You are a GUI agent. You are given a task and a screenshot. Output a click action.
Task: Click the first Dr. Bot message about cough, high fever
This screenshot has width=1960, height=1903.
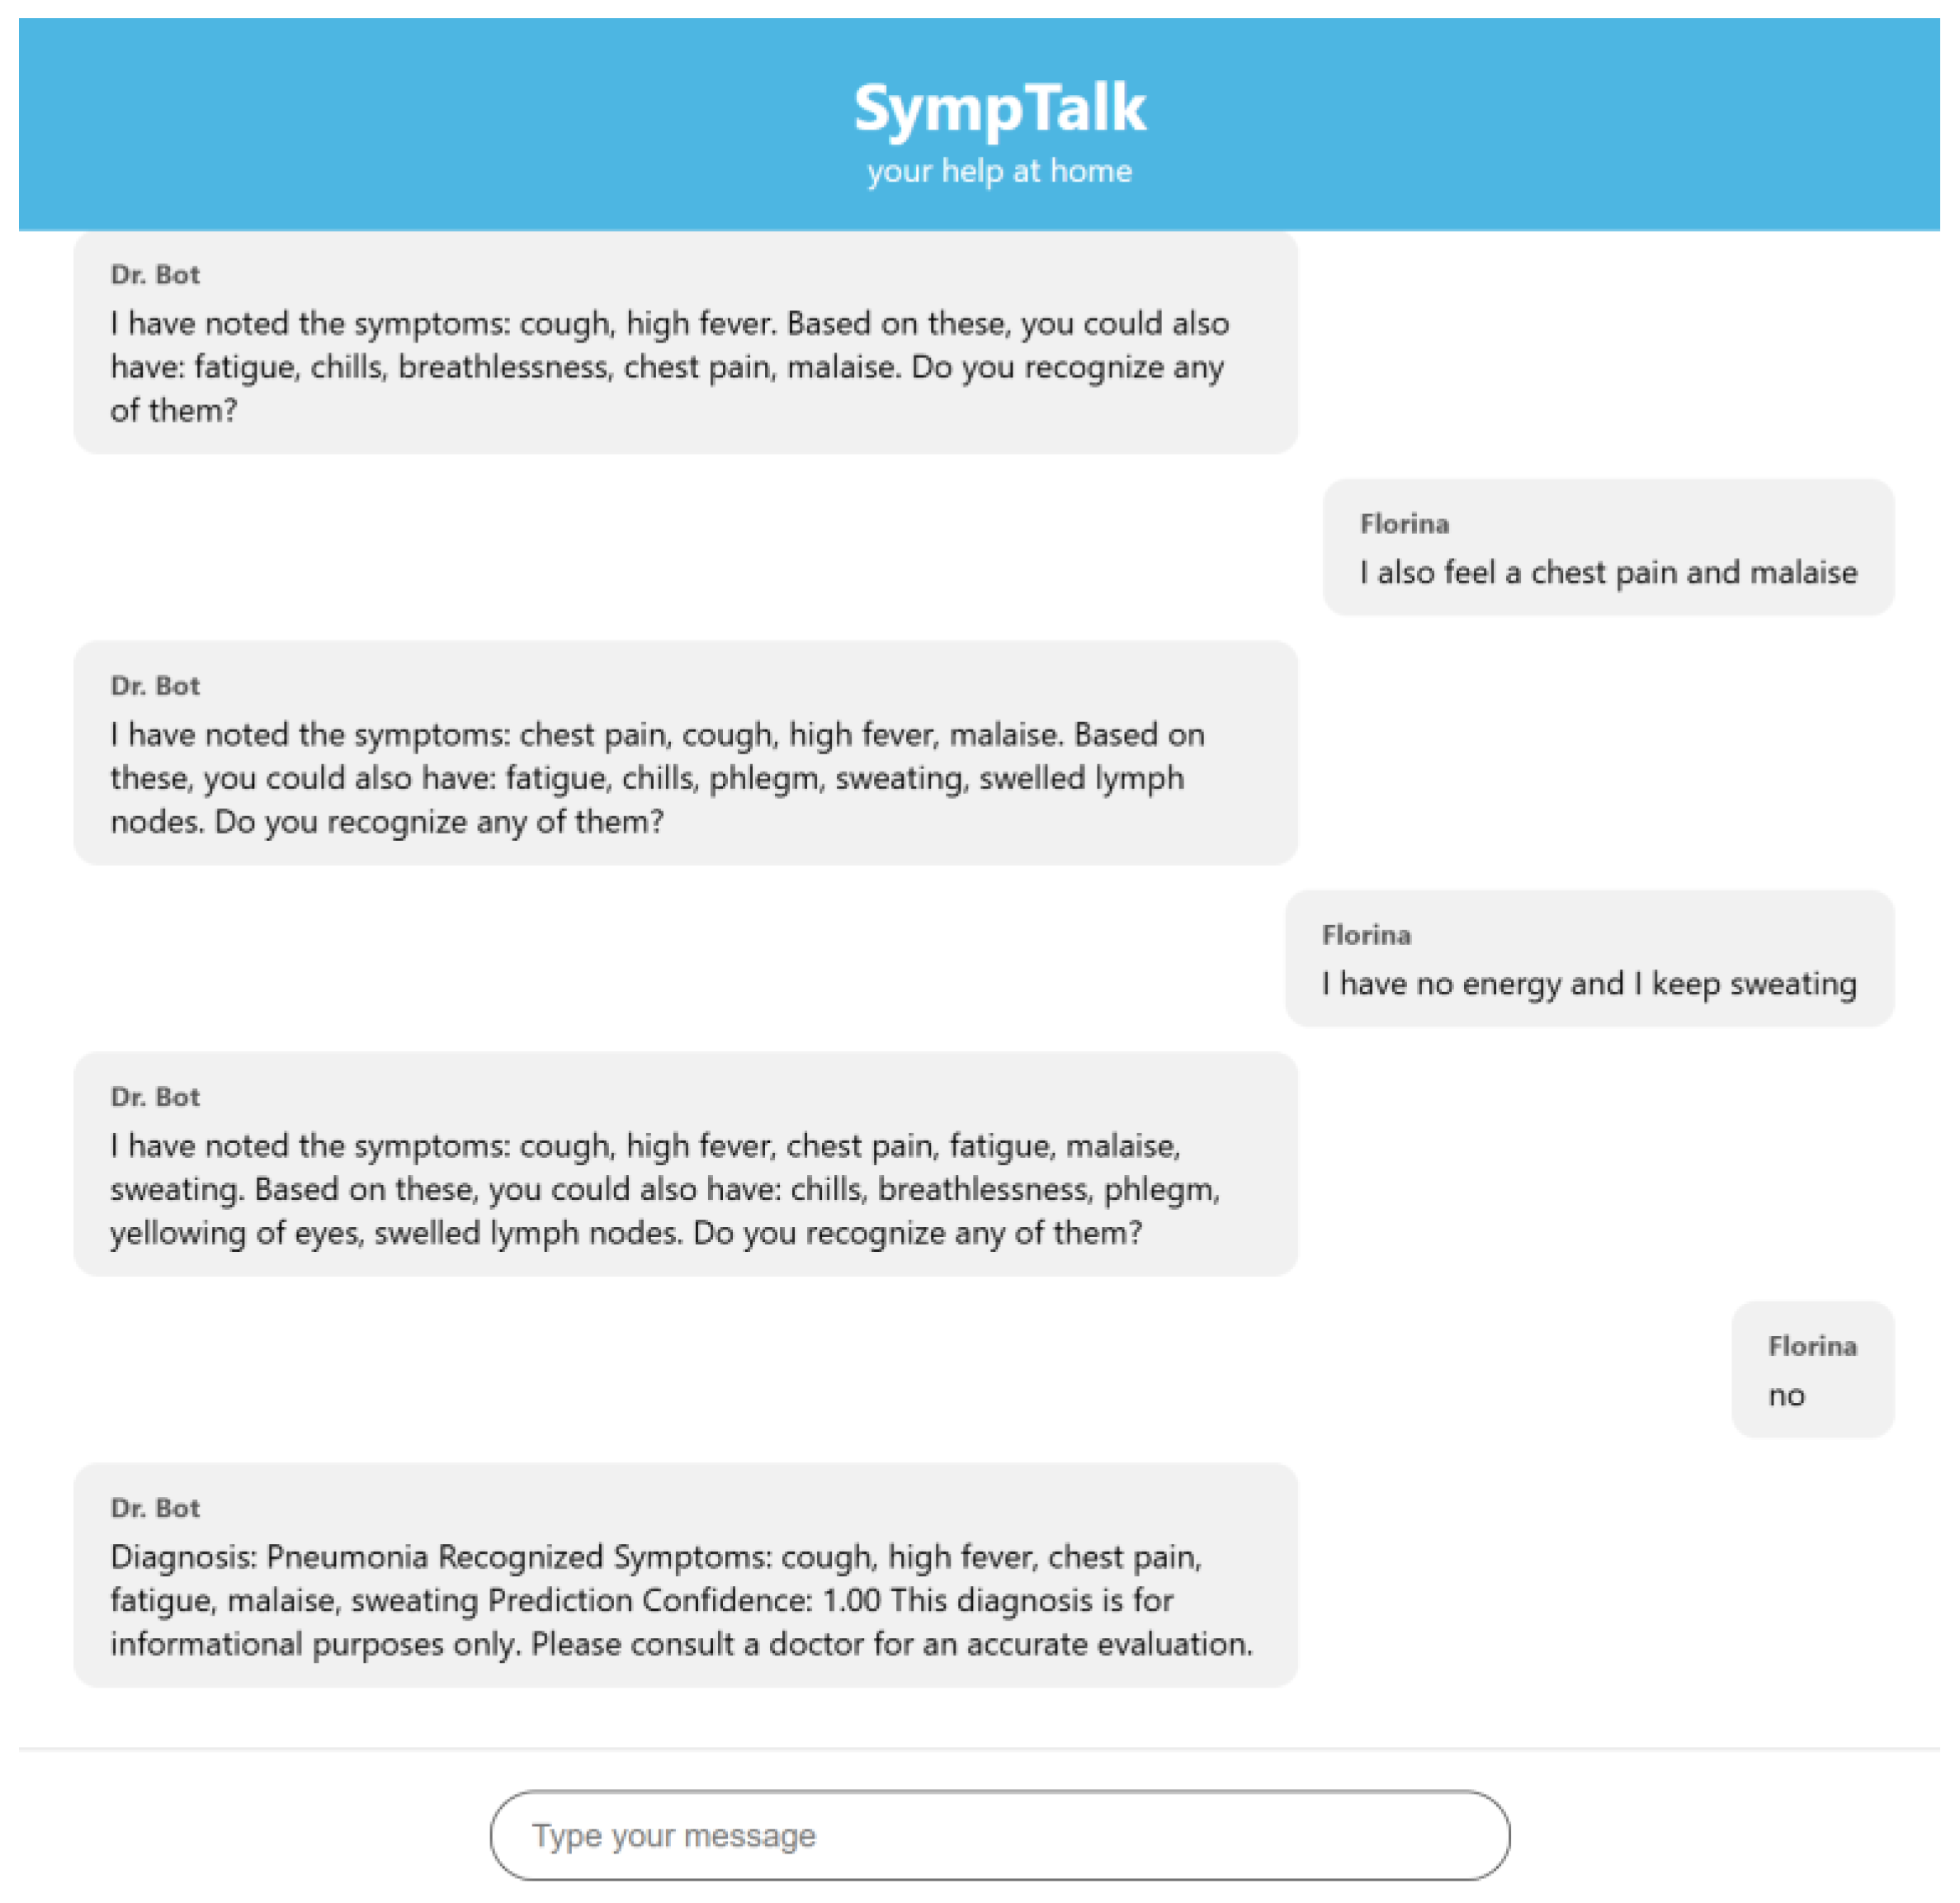685,343
